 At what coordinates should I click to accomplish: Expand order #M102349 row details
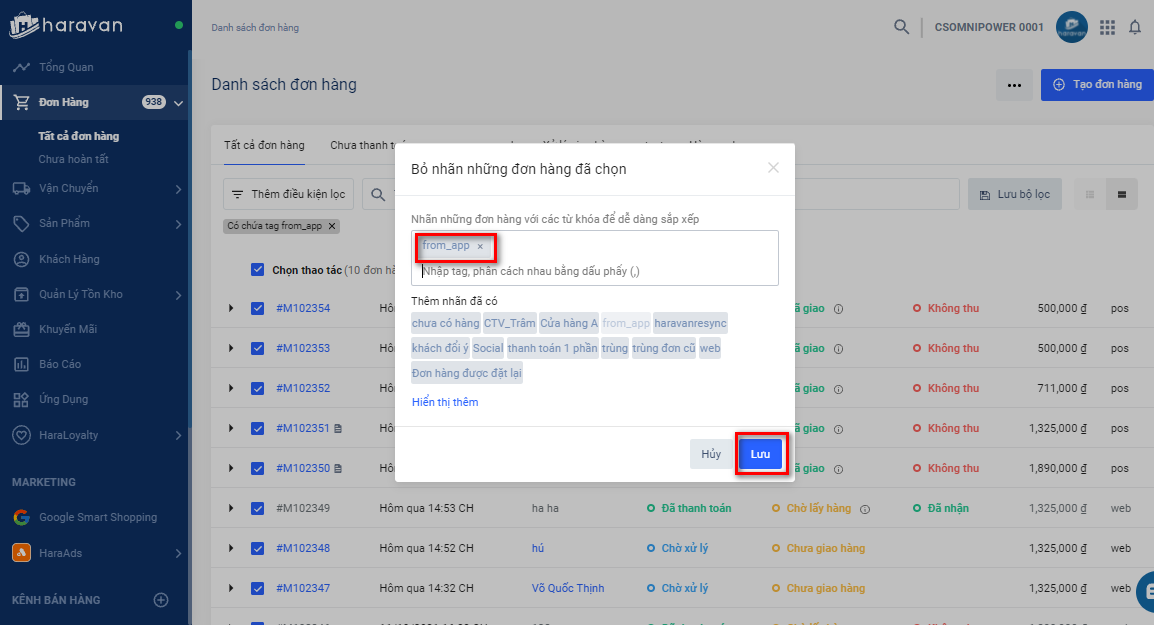click(x=231, y=508)
